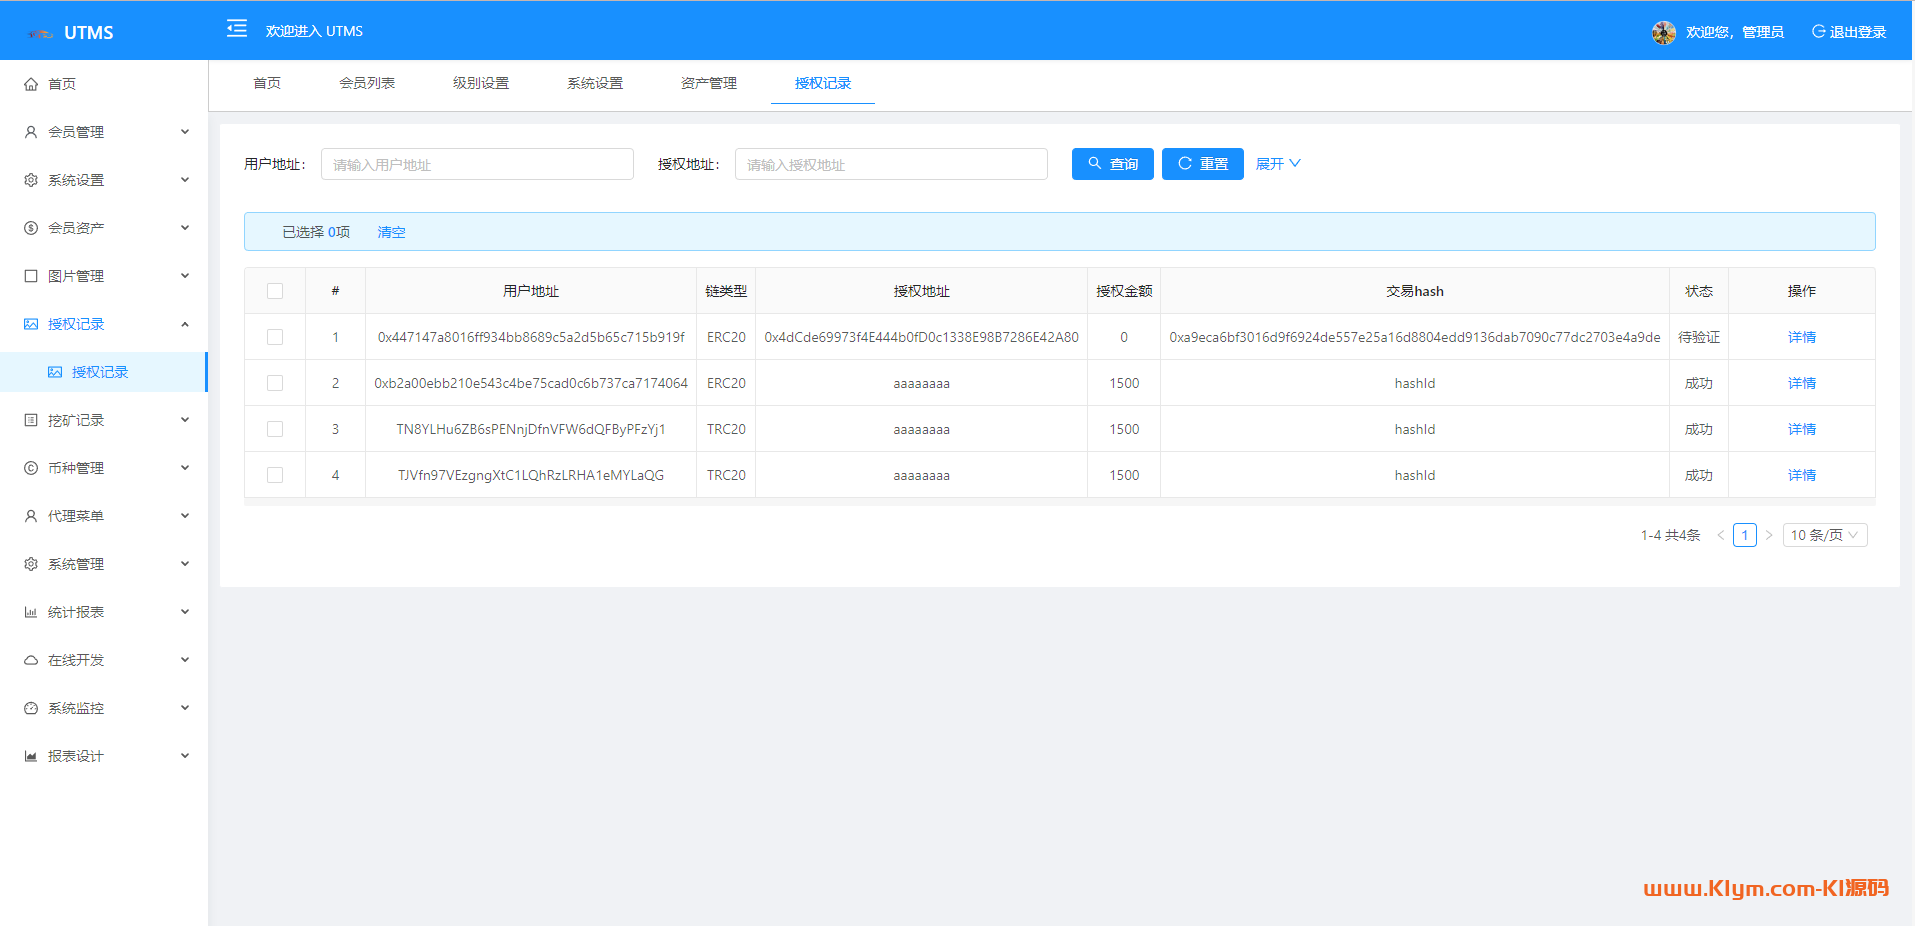The image size is (1915, 926).
Task: Open the 10 条/页 page size dropdown
Action: tap(1824, 535)
